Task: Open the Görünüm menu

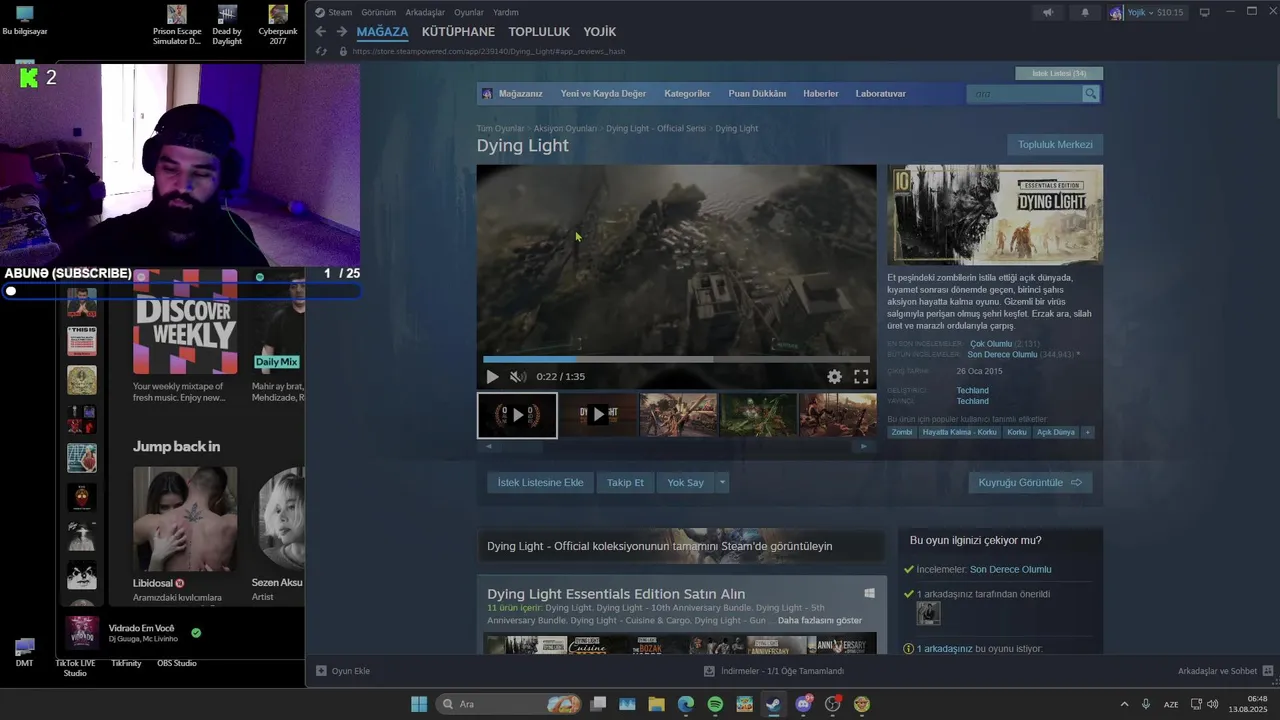Action: 379,12
